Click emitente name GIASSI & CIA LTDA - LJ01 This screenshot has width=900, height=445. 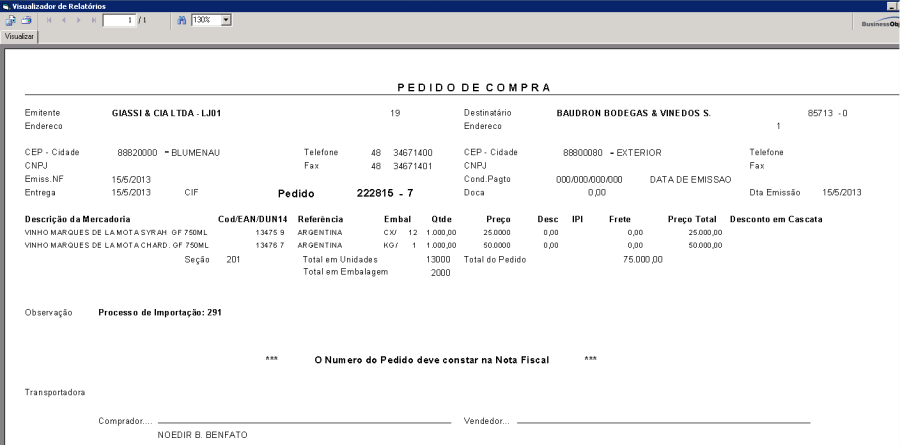(x=166, y=113)
